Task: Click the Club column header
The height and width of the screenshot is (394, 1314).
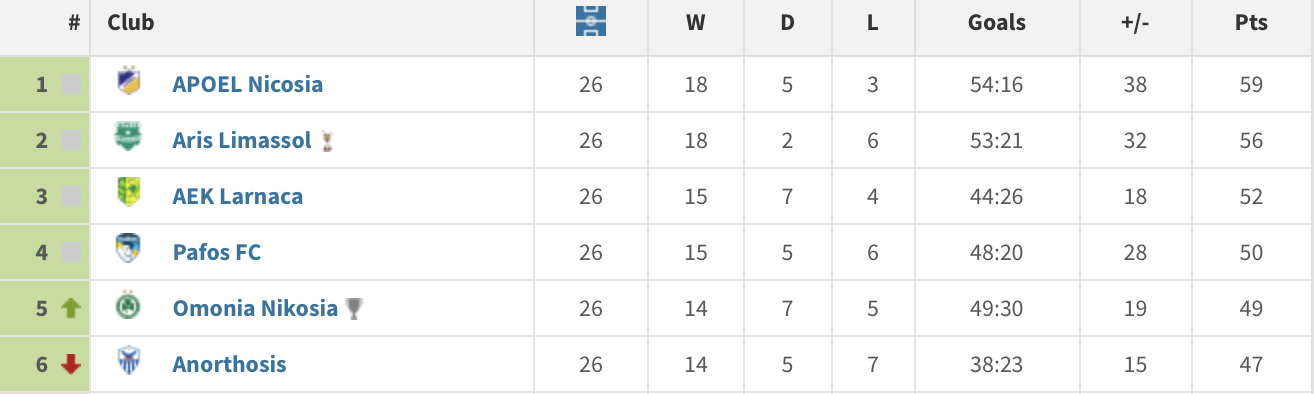Action: tap(131, 22)
